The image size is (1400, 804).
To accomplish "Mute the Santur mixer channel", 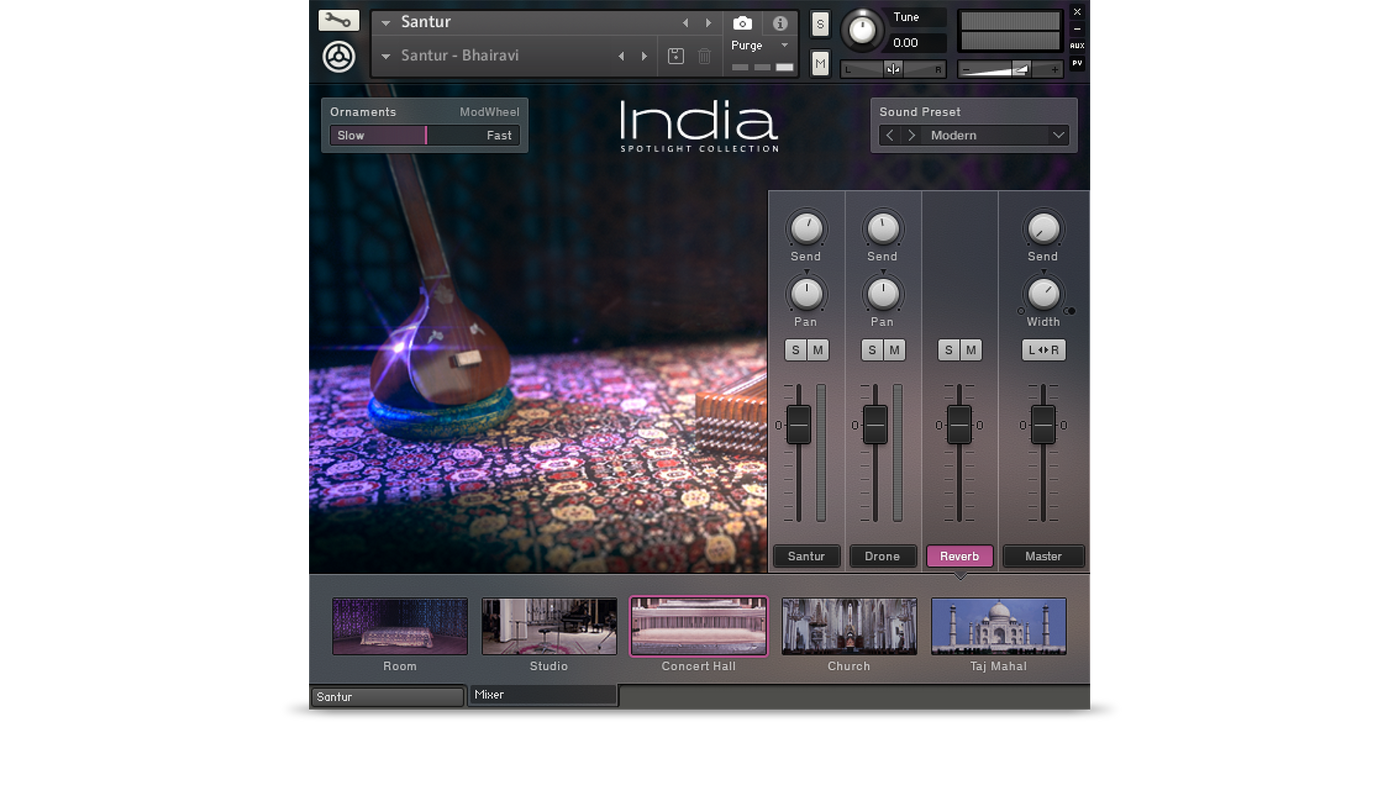I will click(x=818, y=350).
